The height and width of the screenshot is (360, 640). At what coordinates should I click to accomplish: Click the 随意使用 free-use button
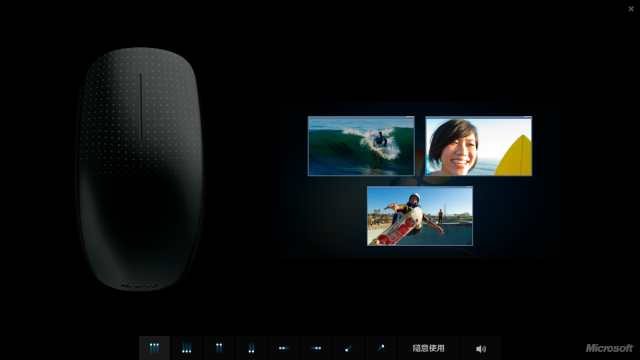(429, 348)
